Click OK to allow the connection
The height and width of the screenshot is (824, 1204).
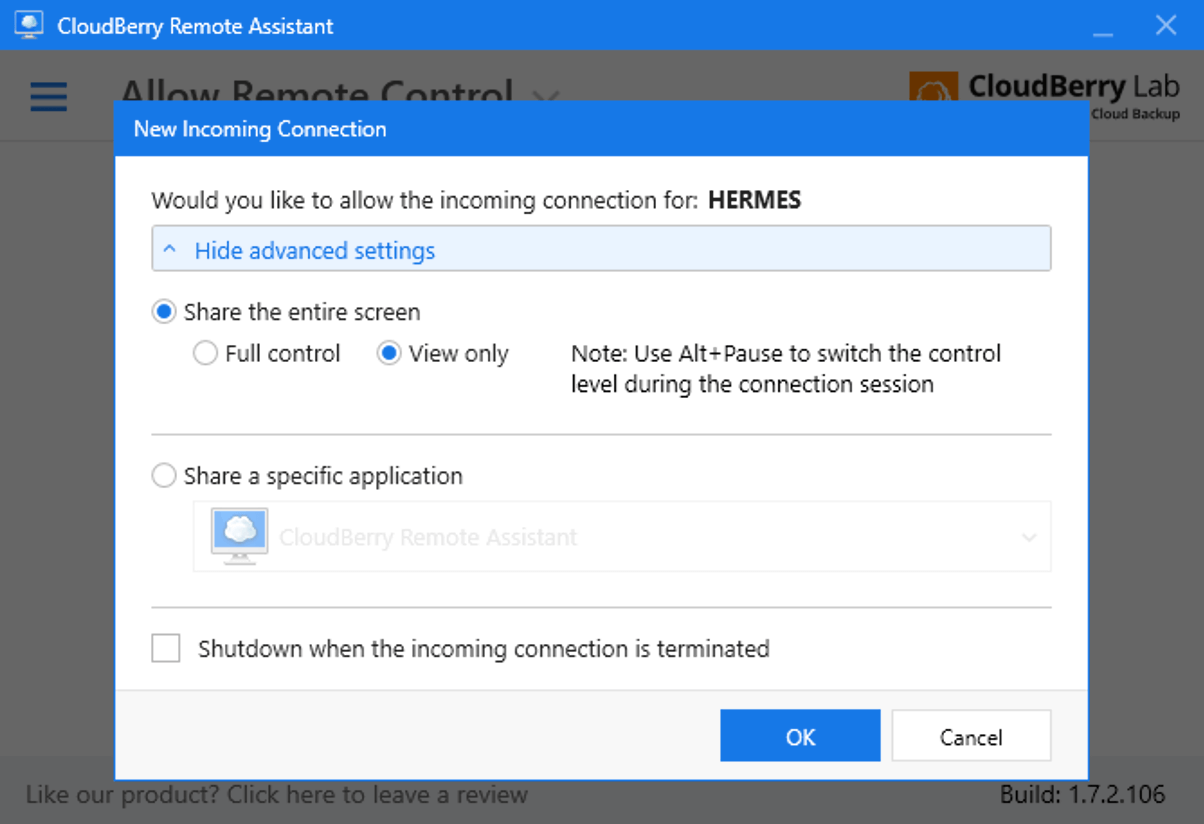800,736
